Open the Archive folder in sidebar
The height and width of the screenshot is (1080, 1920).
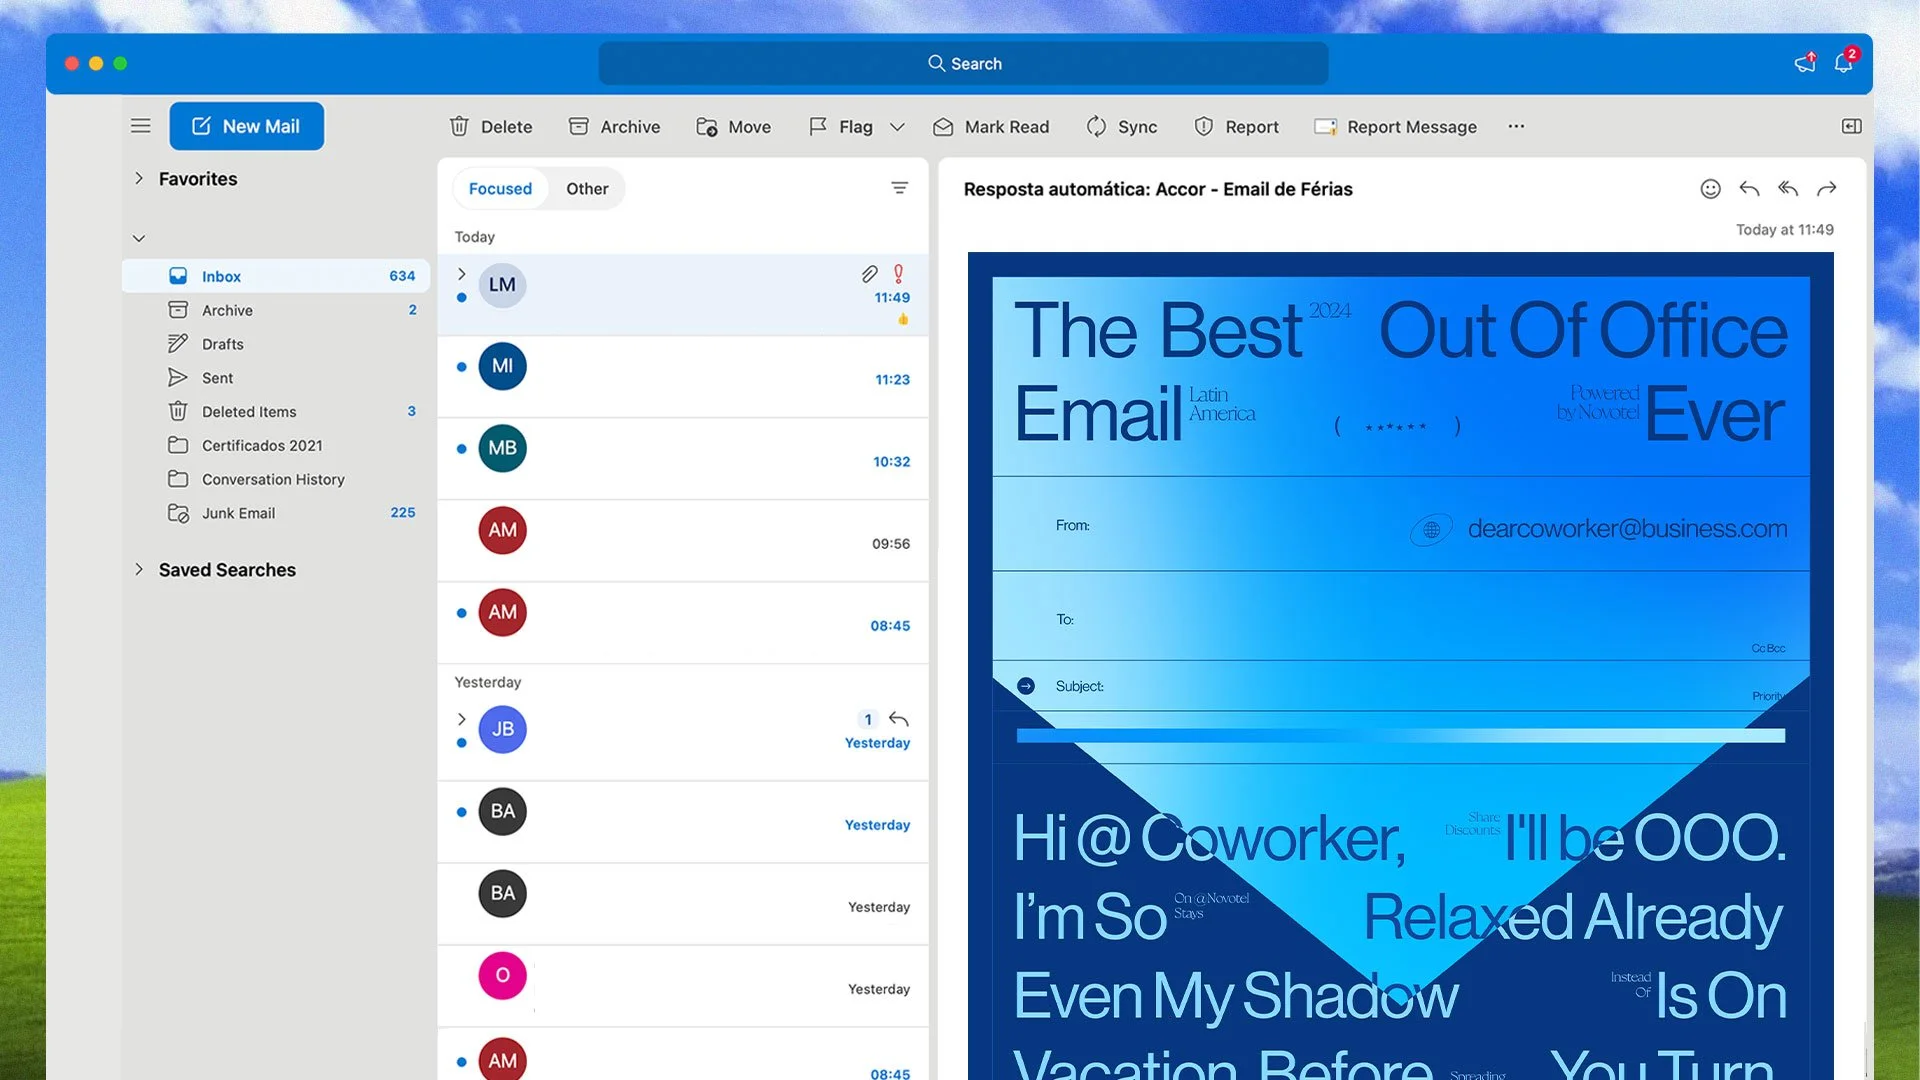pos(276,310)
